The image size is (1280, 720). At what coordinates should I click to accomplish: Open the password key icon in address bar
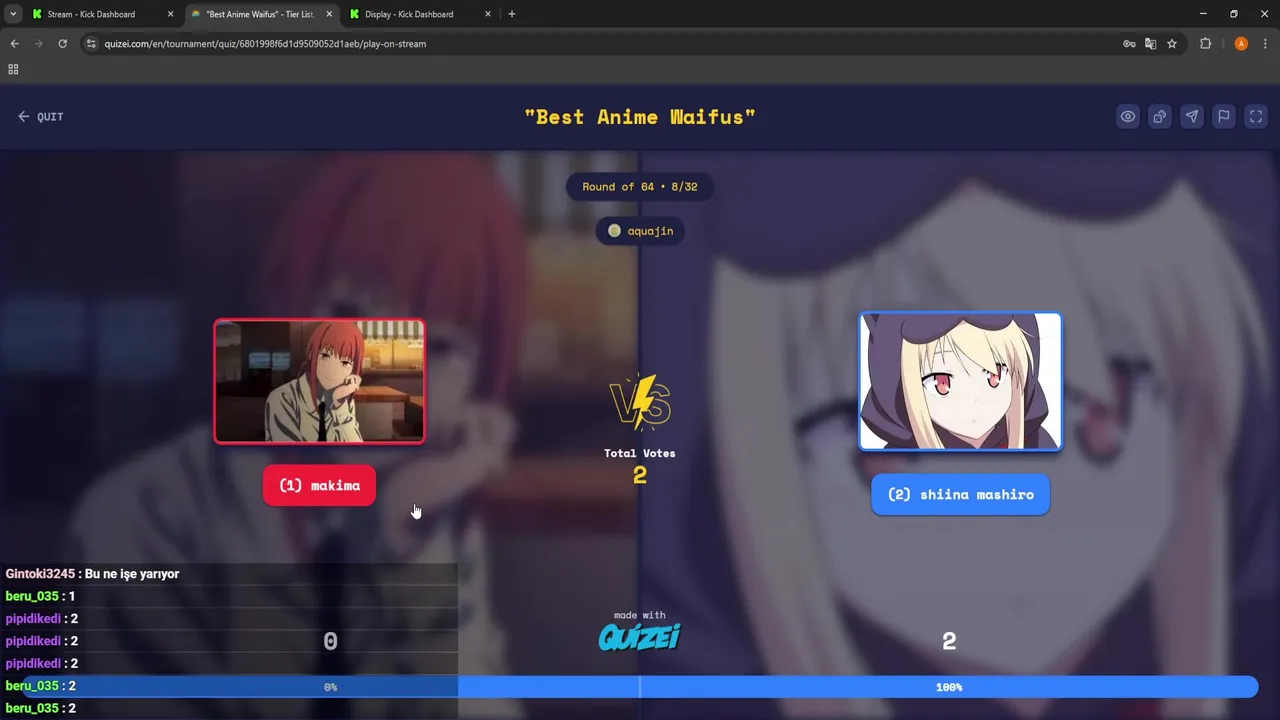1129,44
